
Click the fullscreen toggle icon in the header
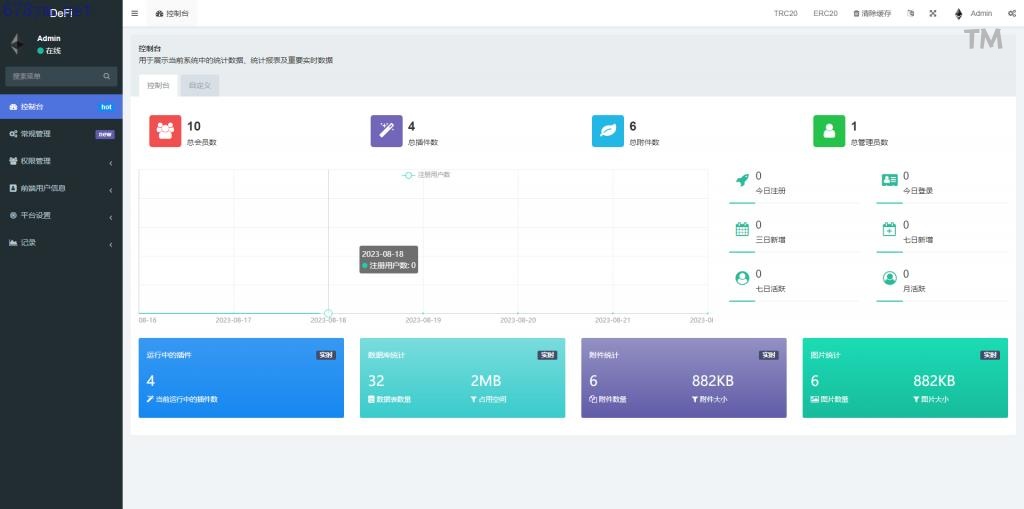pyautogui.click(x=932, y=13)
